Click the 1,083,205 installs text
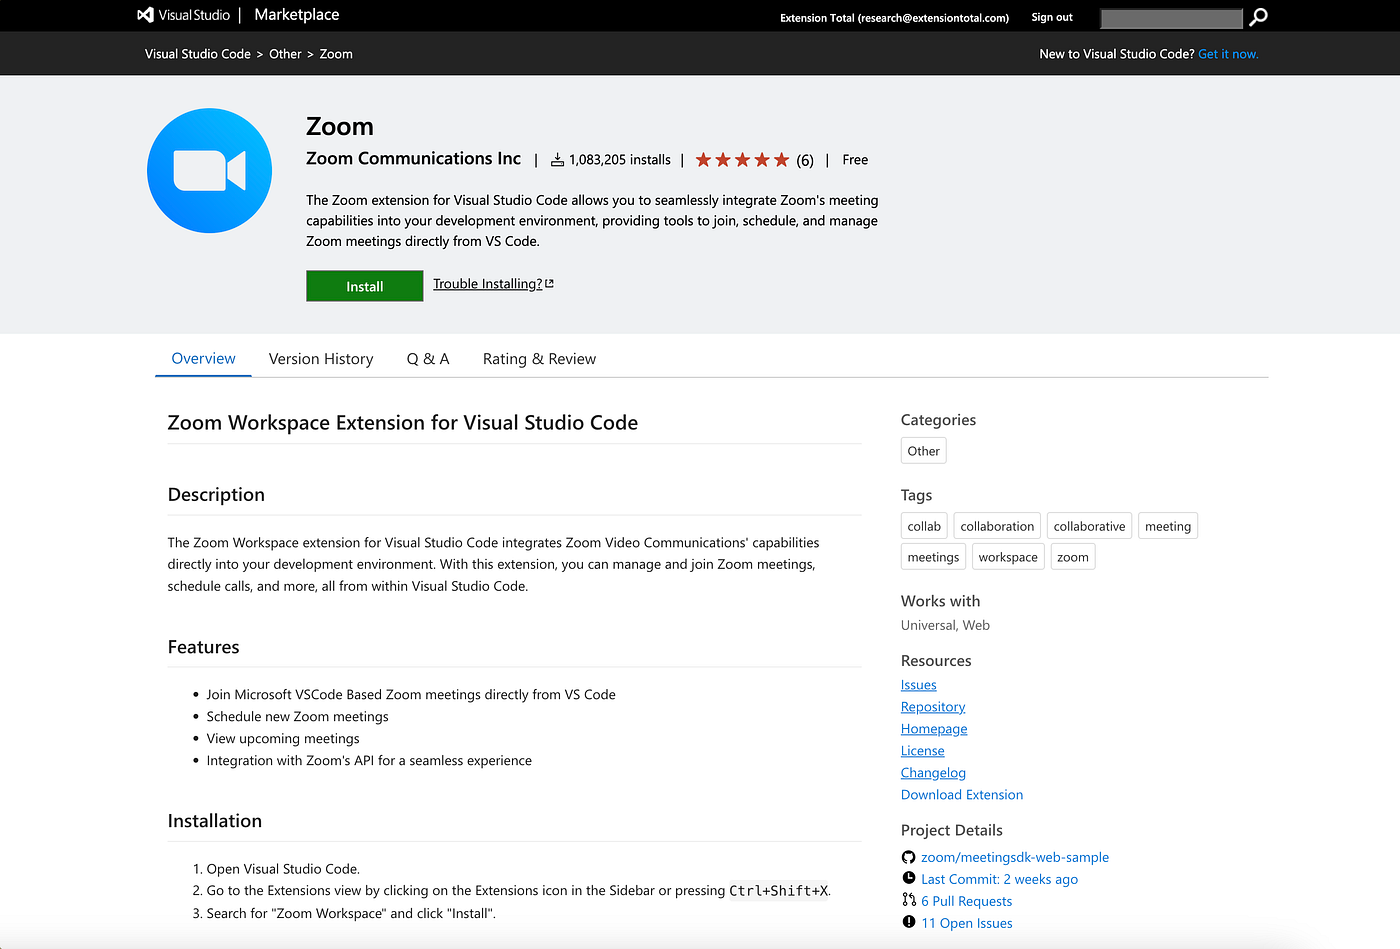1400x949 pixels. 620,160
